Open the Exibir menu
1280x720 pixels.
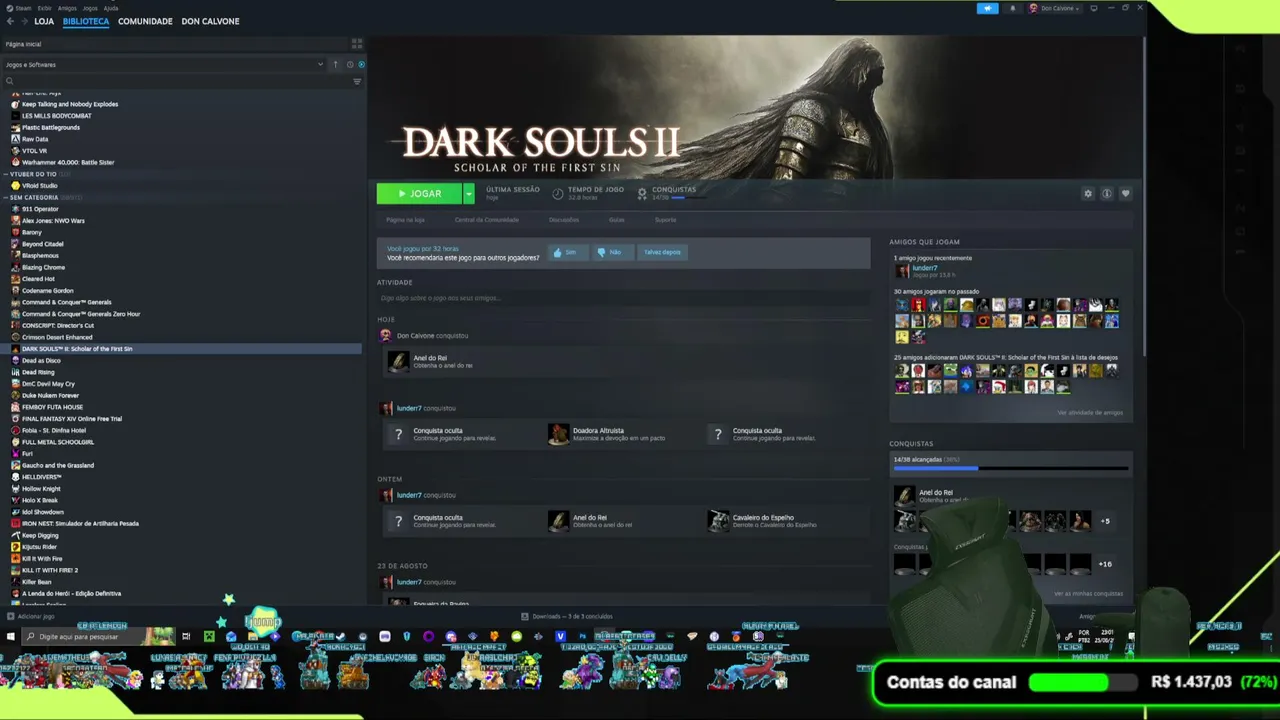pyautogui.click(x=45, y=8)
